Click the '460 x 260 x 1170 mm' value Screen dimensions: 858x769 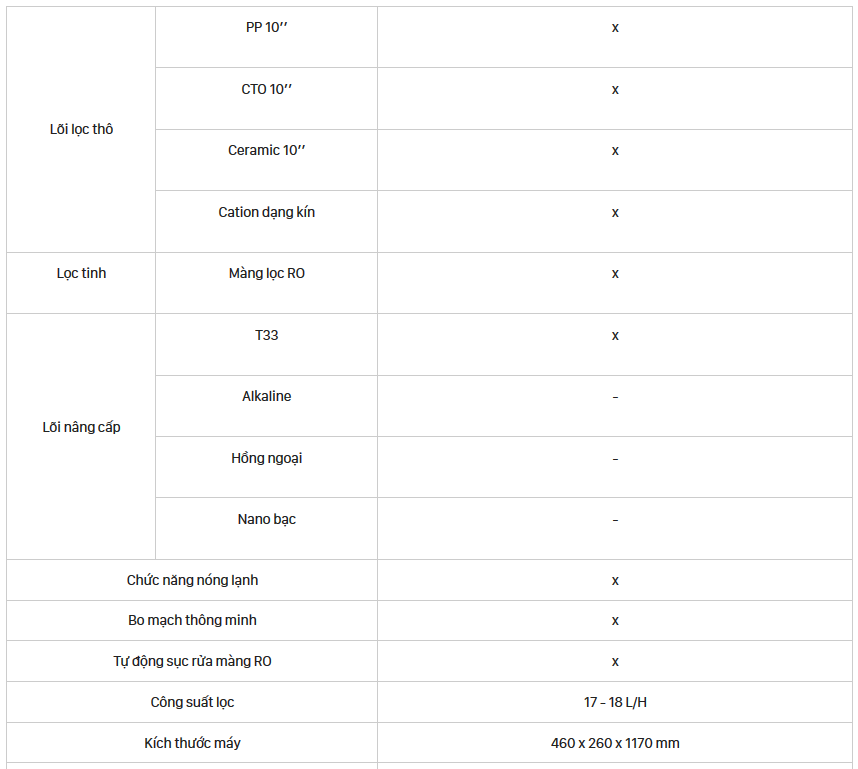[x=615, y=743]
